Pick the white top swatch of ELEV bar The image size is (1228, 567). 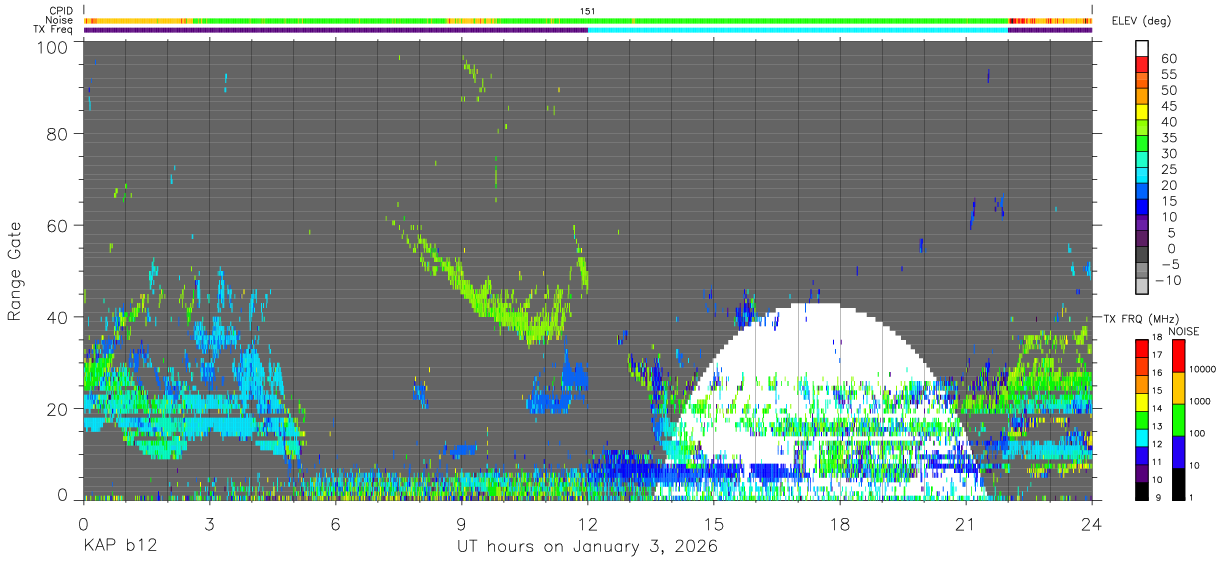click(1142, 49)
